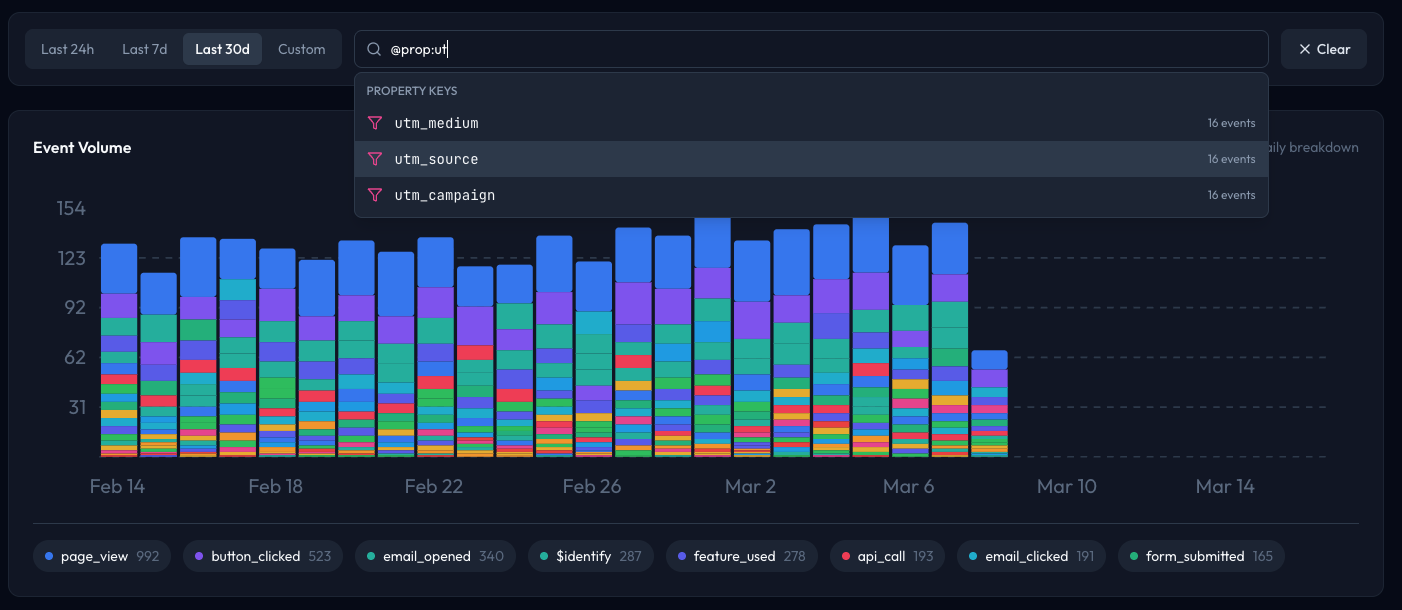Image resolution: width=1402 pixels, height=610 pixels.
Task: Open the Custom time range tab
Action: click(x=302, y=48)
